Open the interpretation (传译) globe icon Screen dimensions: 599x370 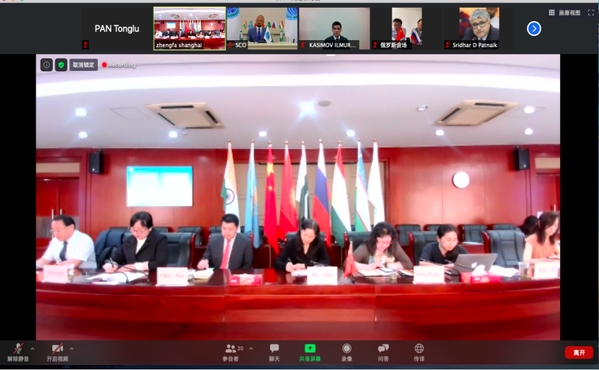pos(419,352)
